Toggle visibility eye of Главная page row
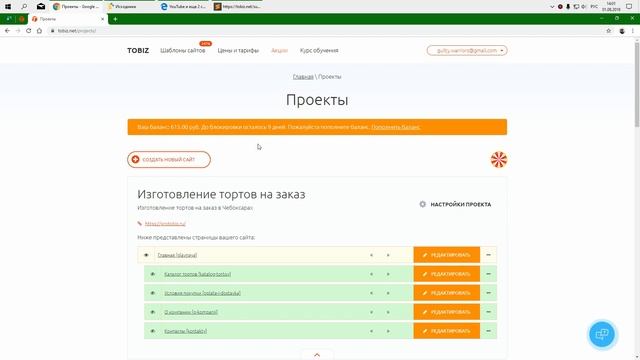 pos(146,255)
